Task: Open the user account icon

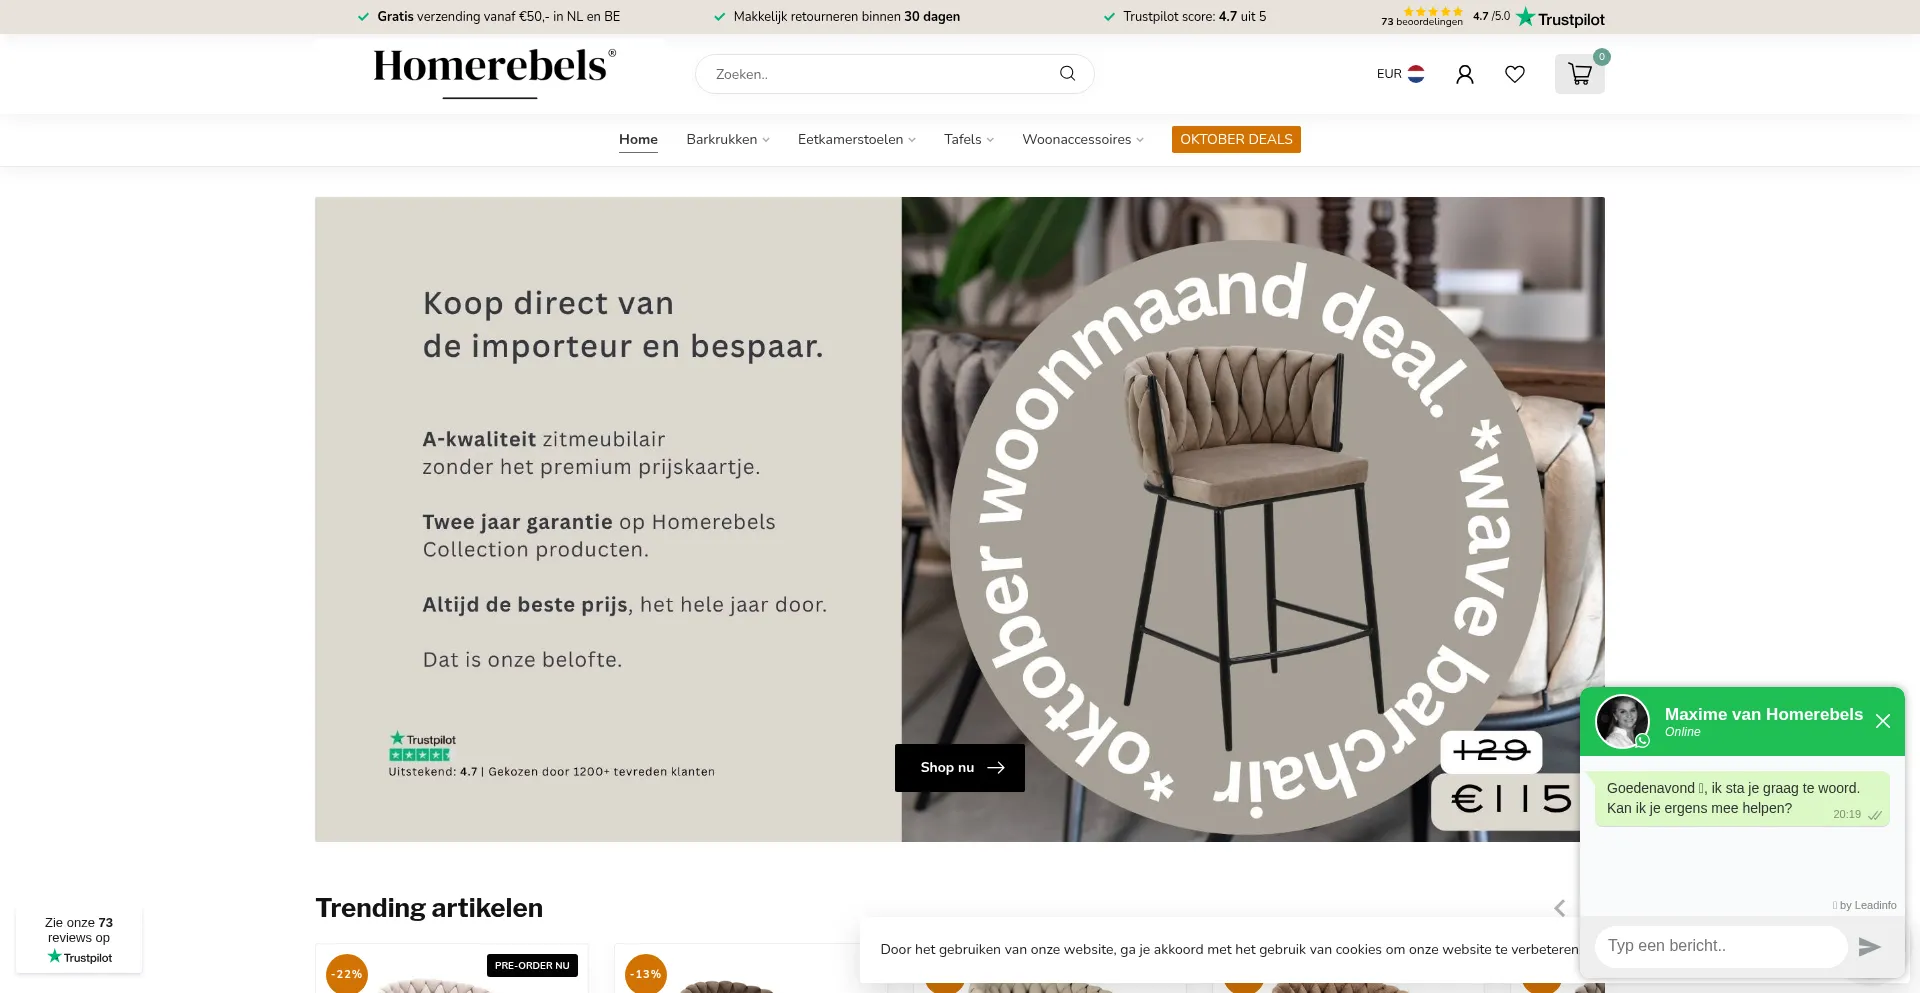Action: tap(1465, 74)
